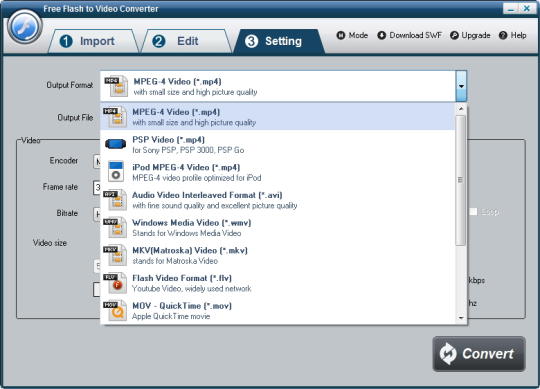
Task: Click the FLV Flash file icon
Action: [115, 283]
